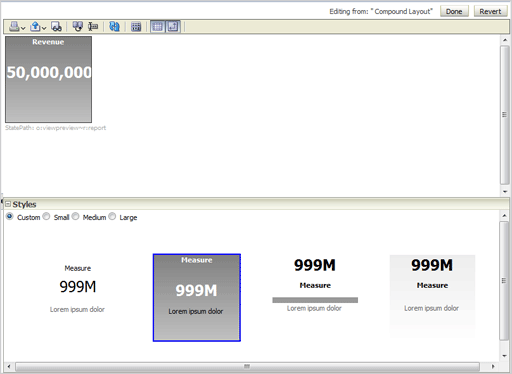Click the preview binoculars icon
512x374 pixels.
click(56, 27)
